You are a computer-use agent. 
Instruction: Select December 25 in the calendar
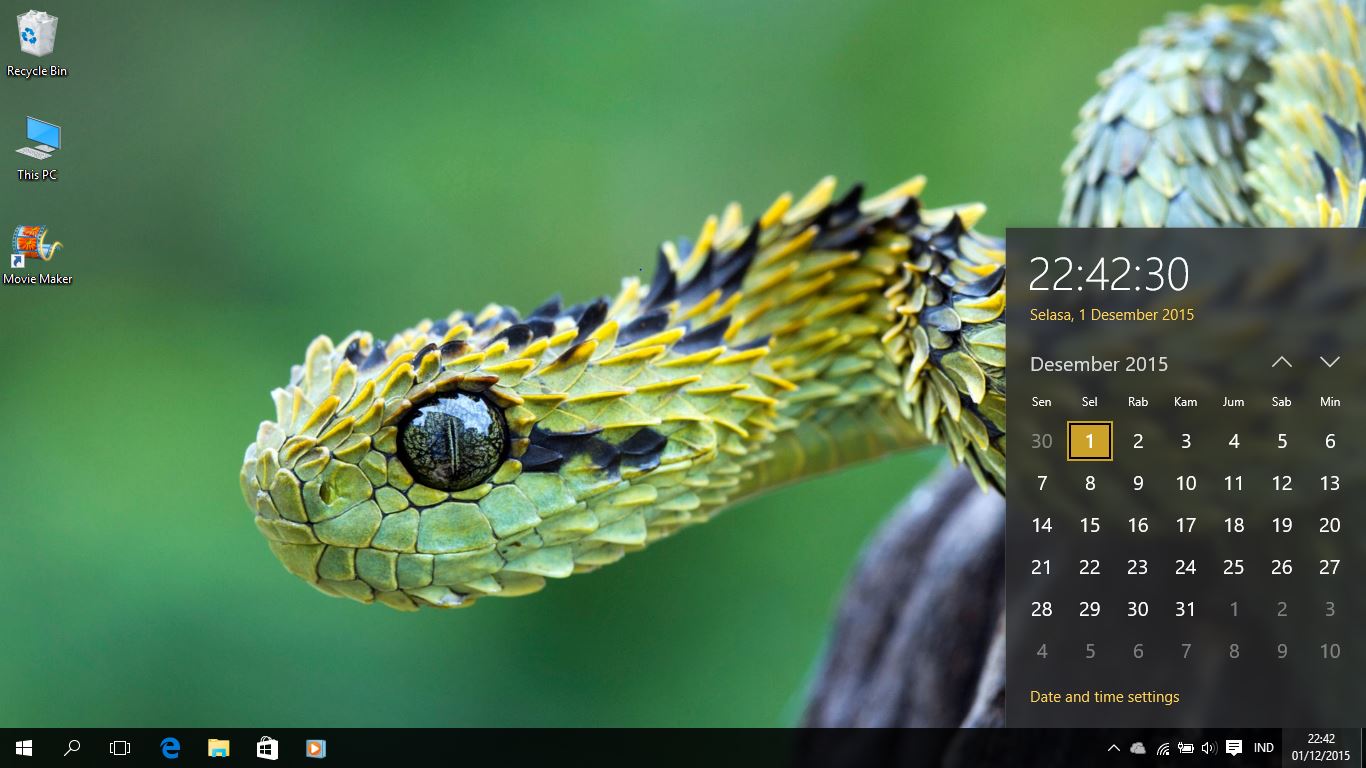click(x=1233, y=567)
